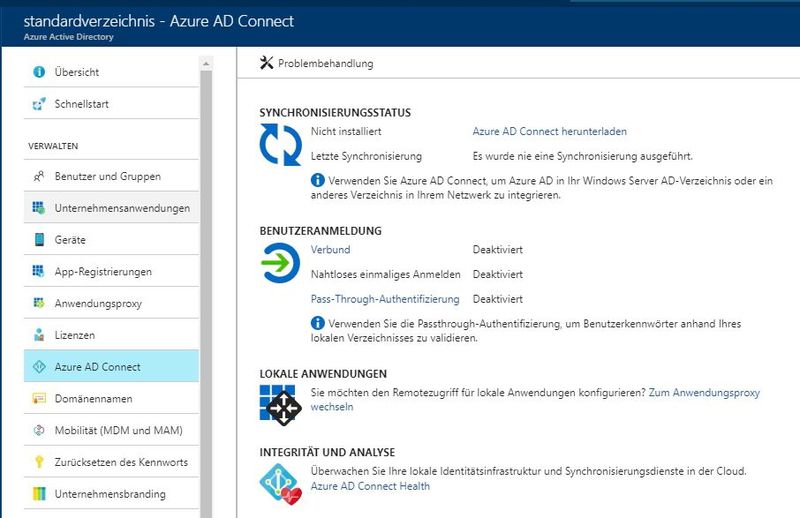Click the large synchronization arrows icon

tap(280, 145)
